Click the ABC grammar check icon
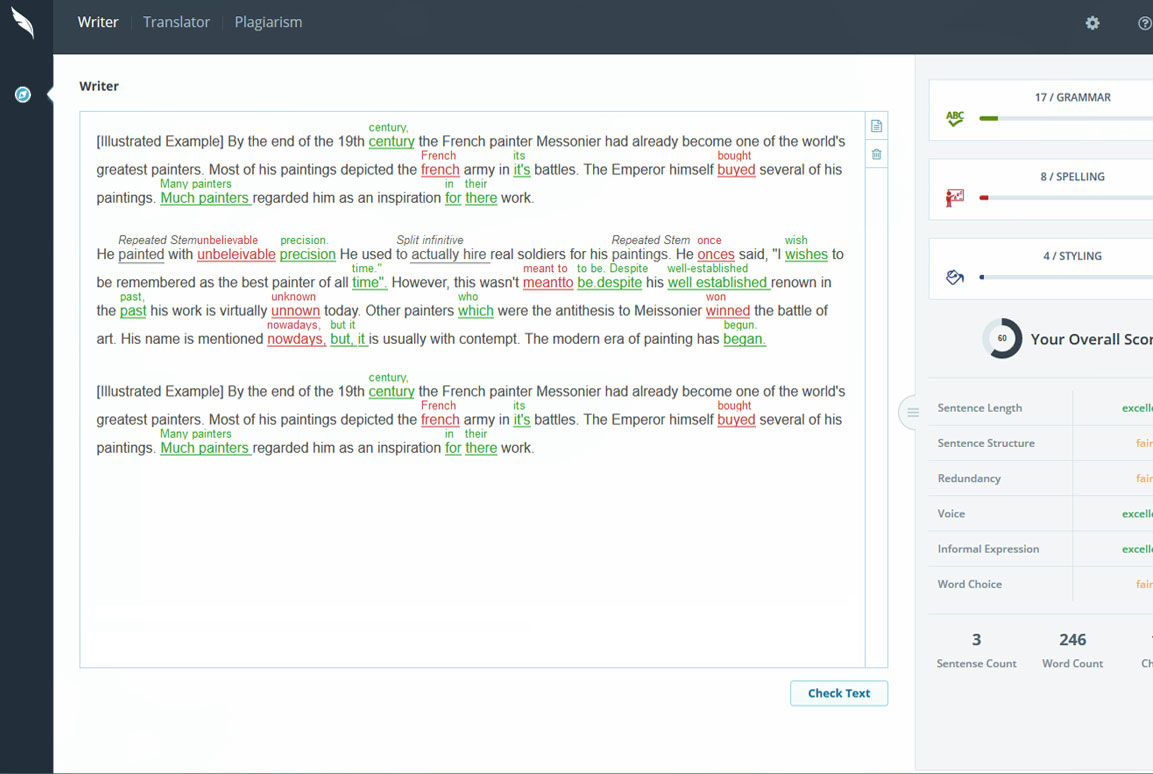The image size is (1153, 774). tap(954, 118)
